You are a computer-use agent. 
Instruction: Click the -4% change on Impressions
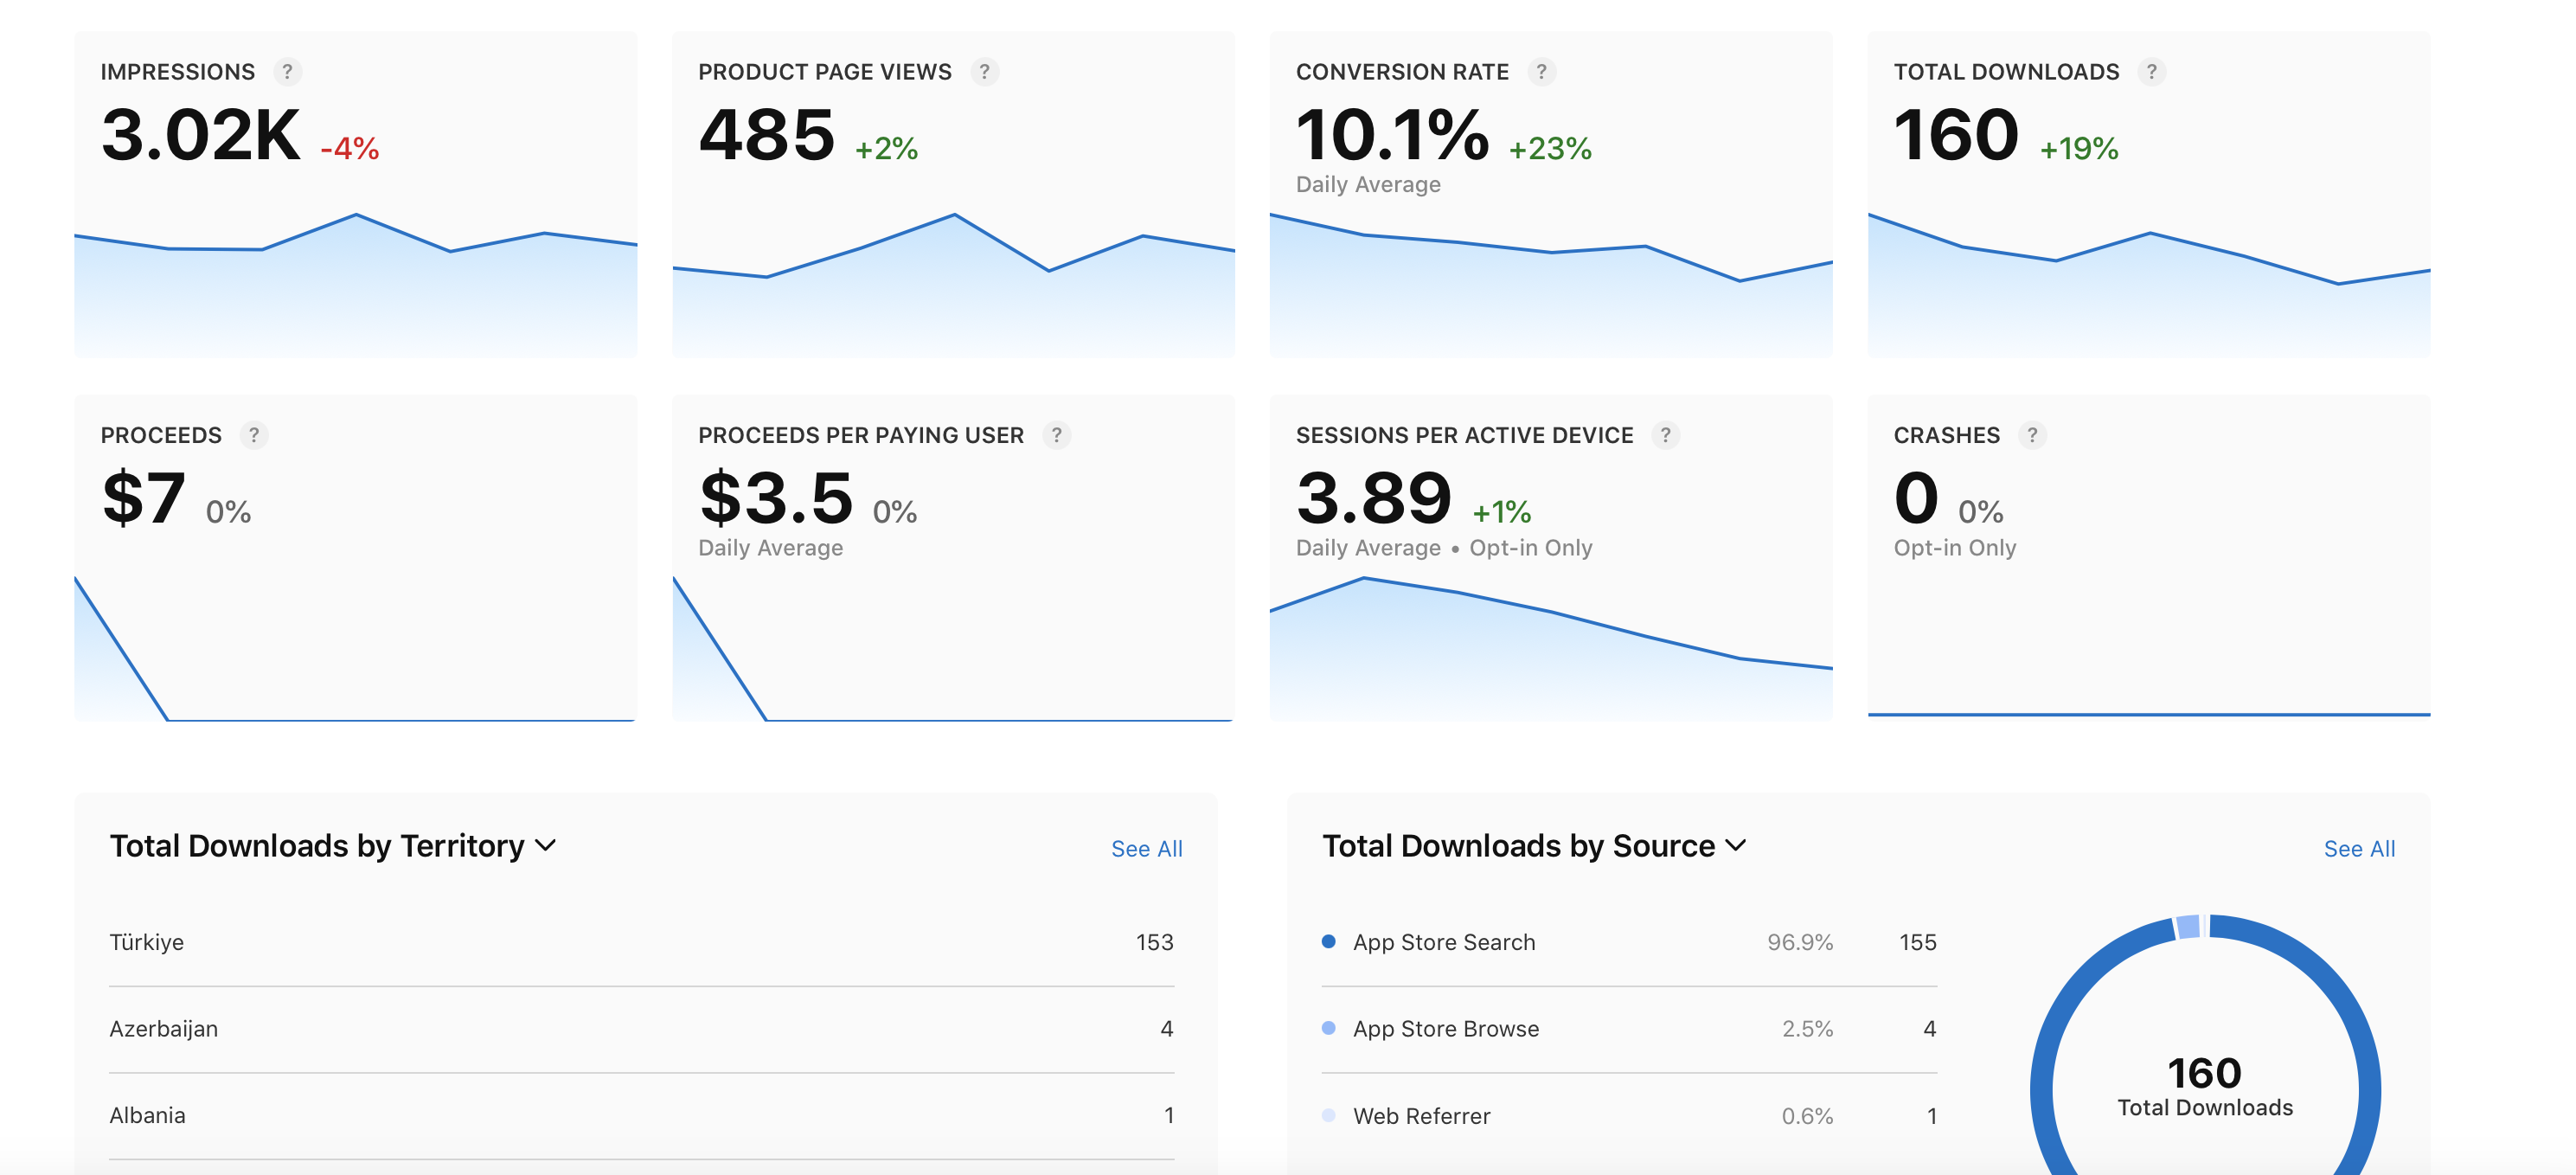tap(349, 149)
